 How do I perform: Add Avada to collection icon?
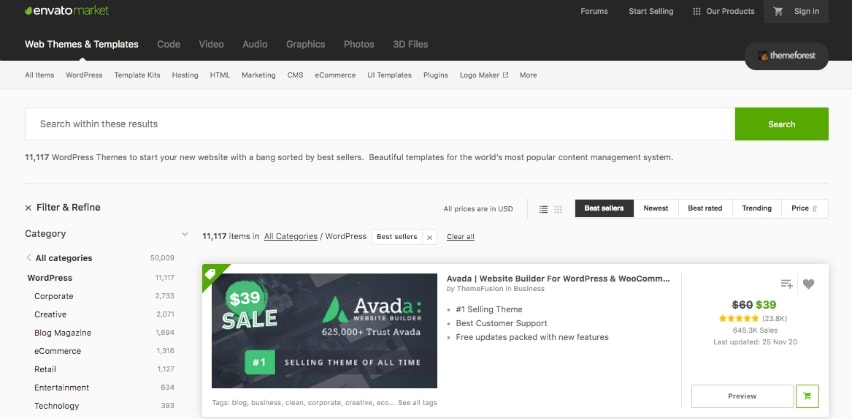(786, 284)
